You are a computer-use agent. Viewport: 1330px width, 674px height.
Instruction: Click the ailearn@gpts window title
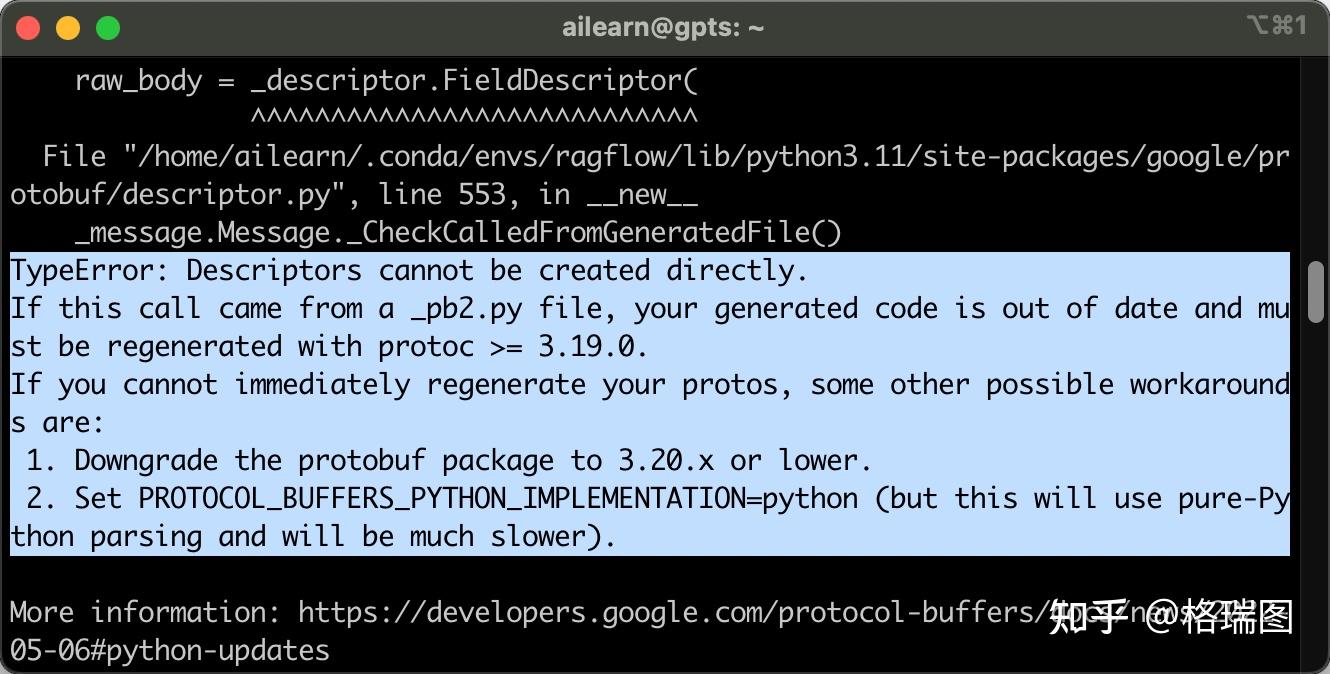click(663, 28)
